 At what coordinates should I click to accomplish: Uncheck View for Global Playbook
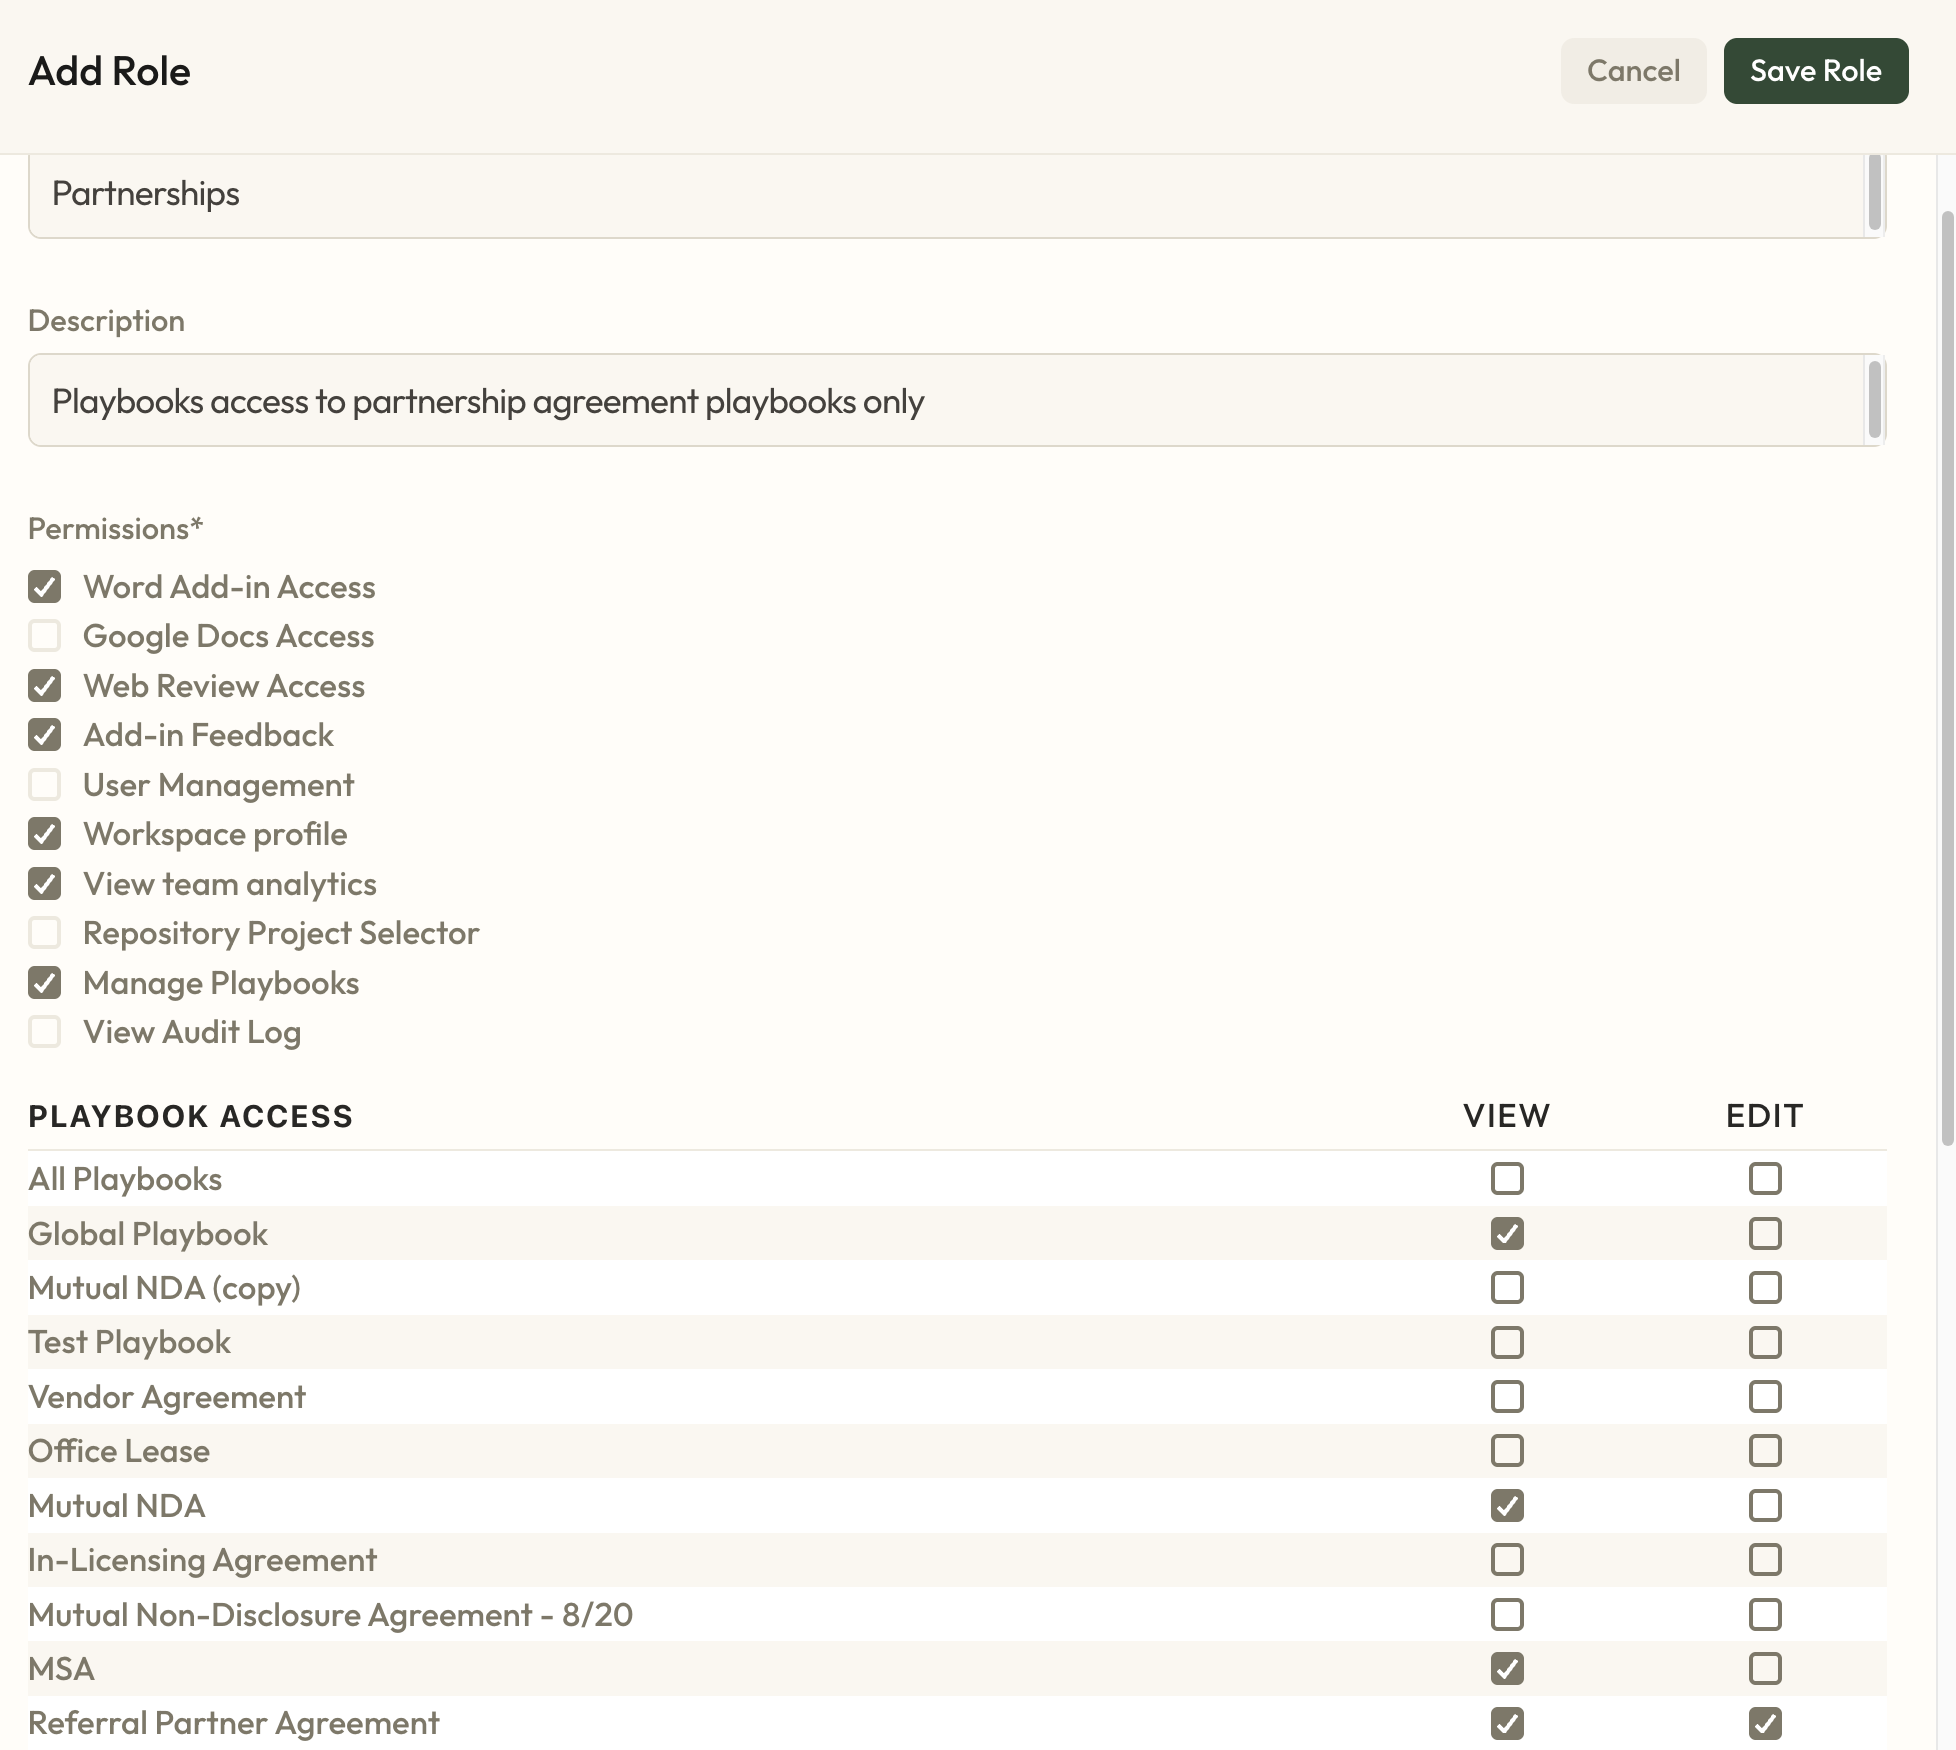(1506, 1234)
